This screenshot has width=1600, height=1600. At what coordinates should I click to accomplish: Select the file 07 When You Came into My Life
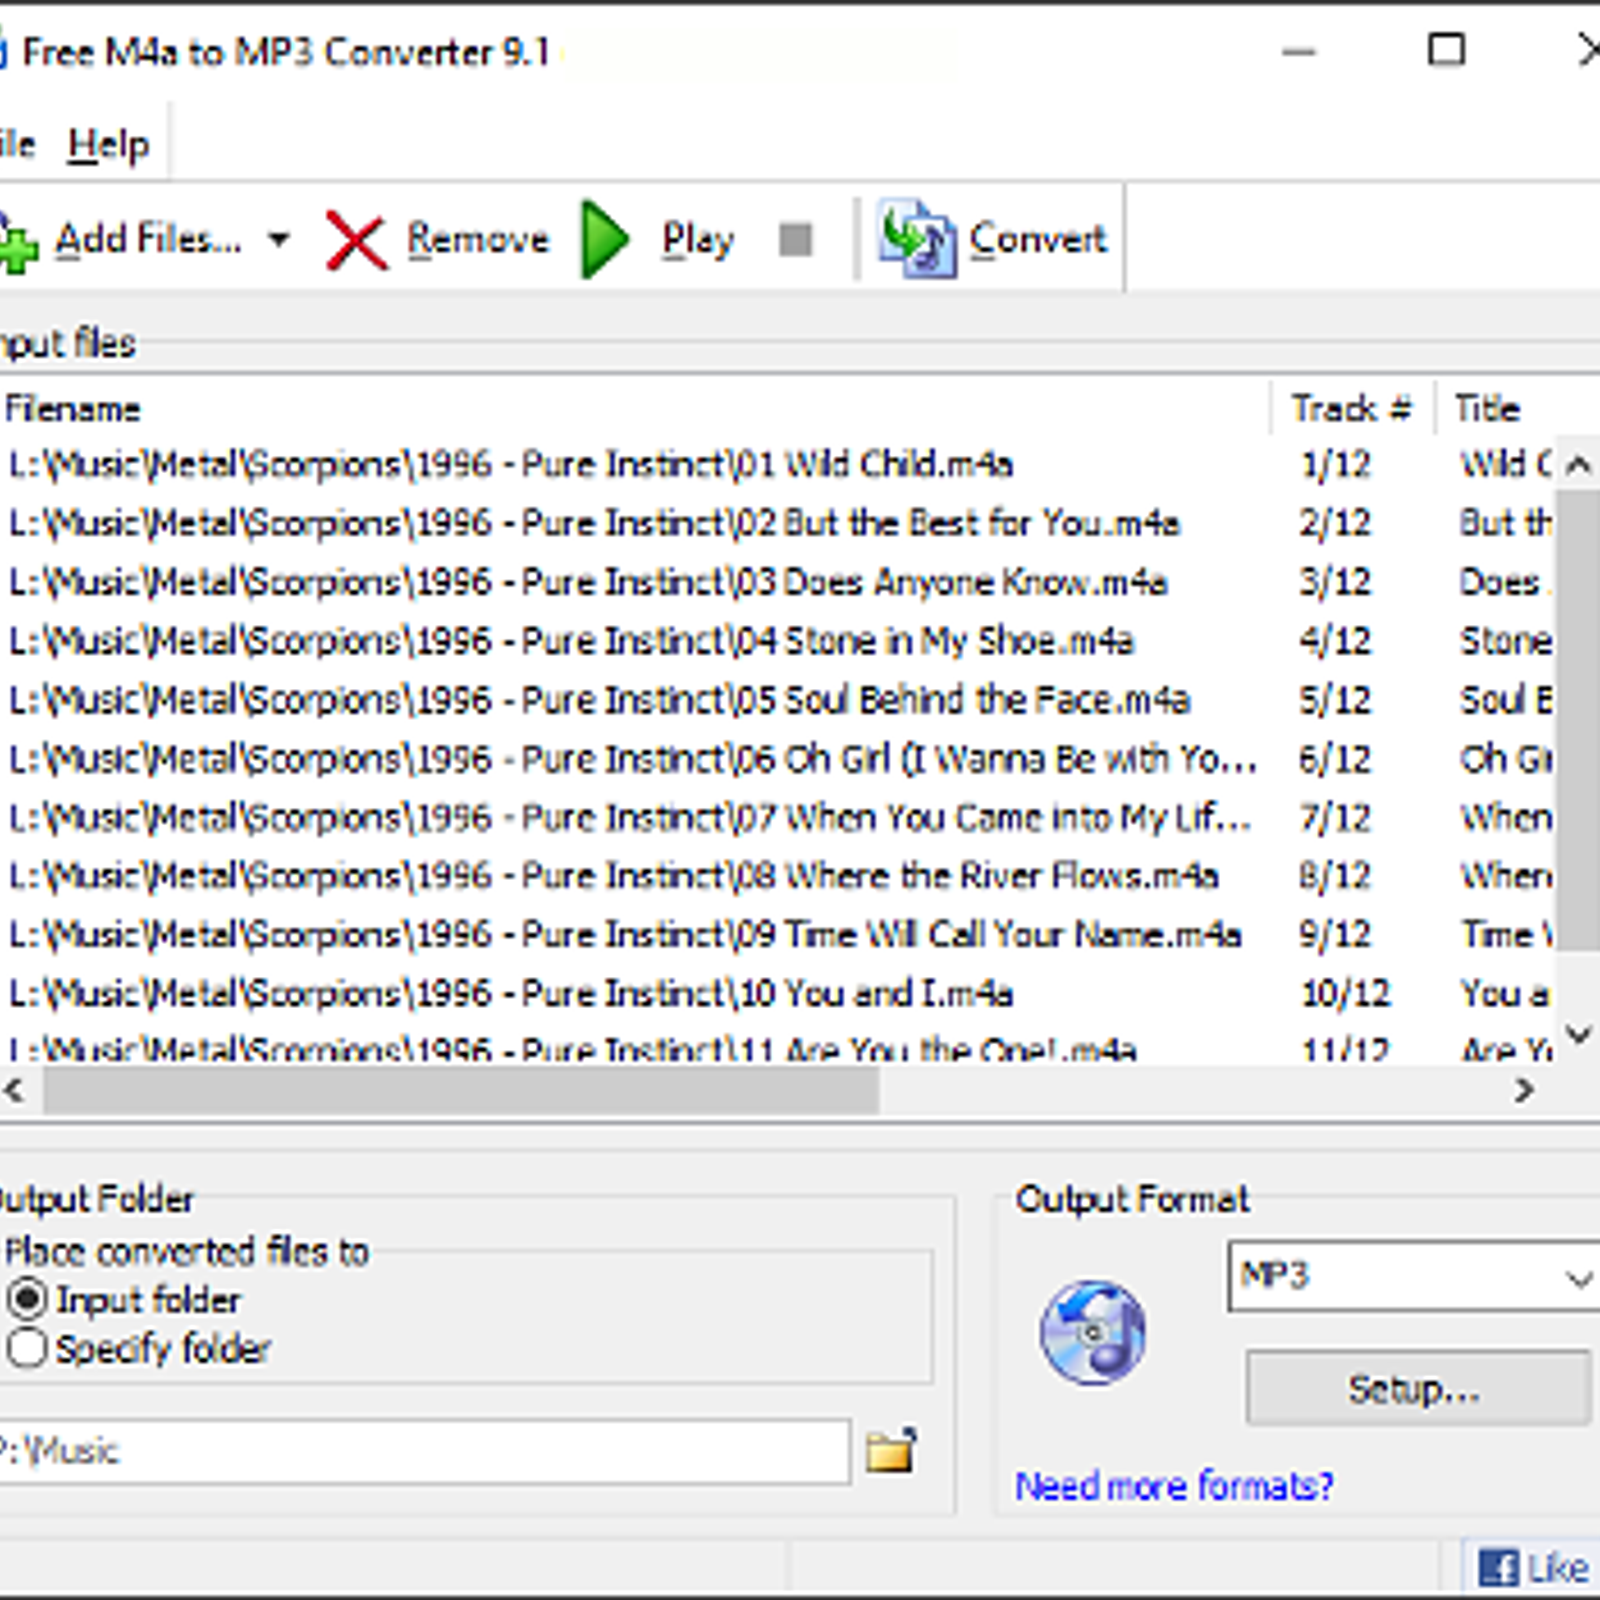point(630,819)
